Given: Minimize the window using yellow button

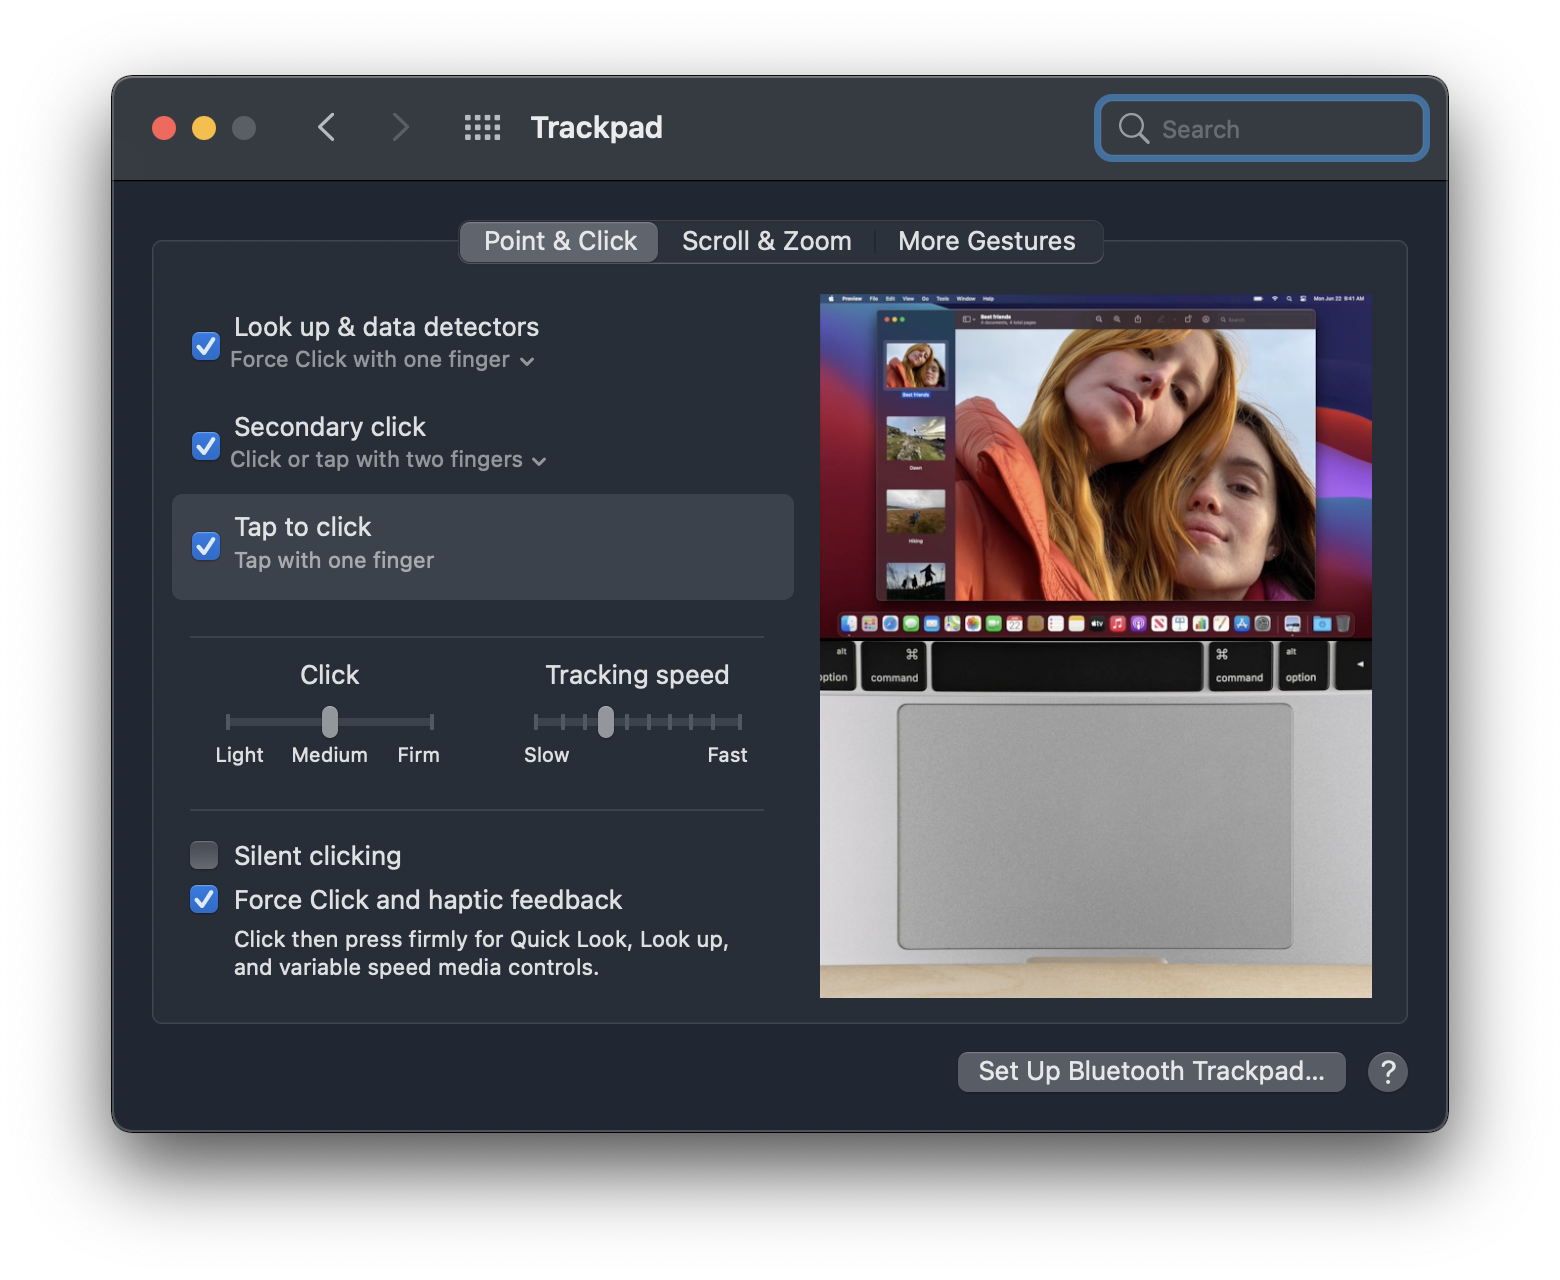Looking at the screenshot, I should pos(204,128).
